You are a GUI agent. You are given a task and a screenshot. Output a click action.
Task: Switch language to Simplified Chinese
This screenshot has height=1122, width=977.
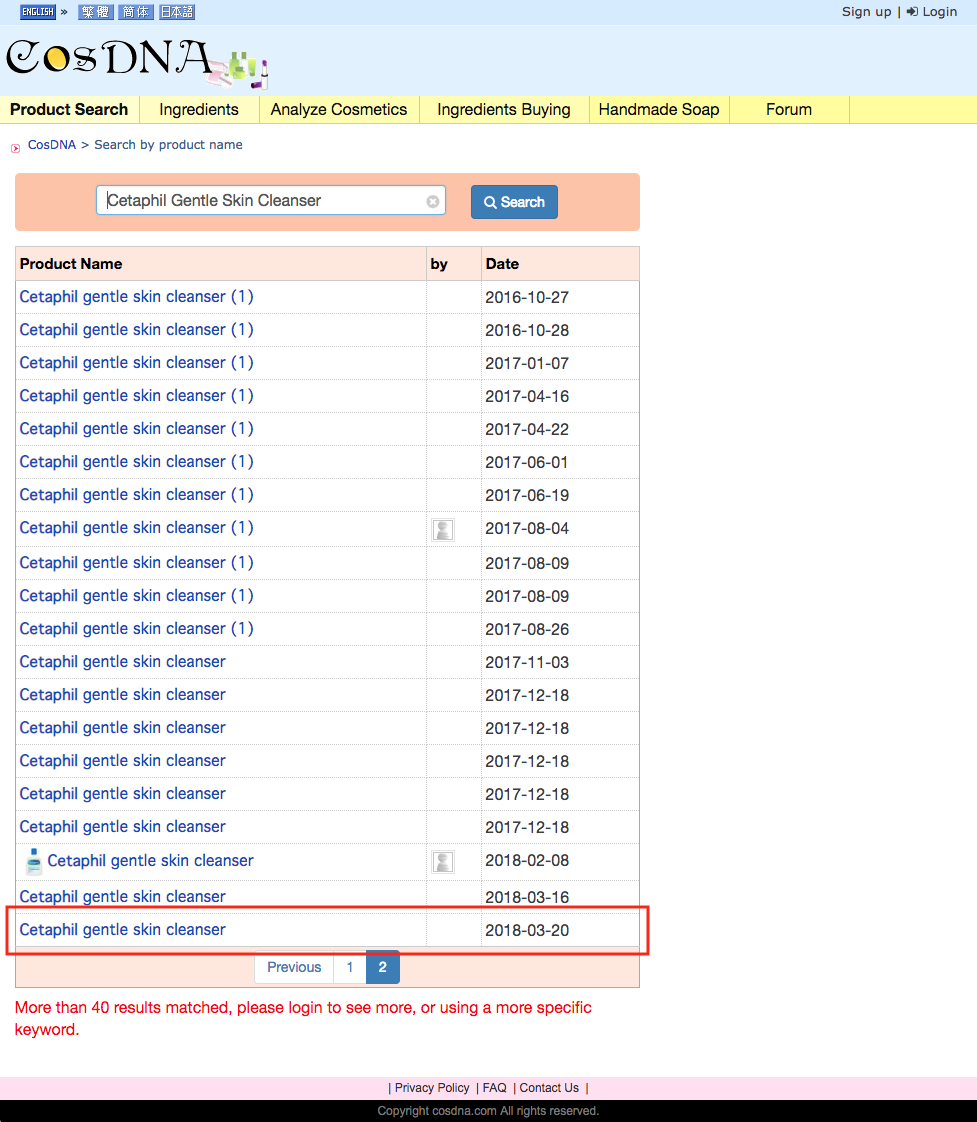(x=135, y=11)
